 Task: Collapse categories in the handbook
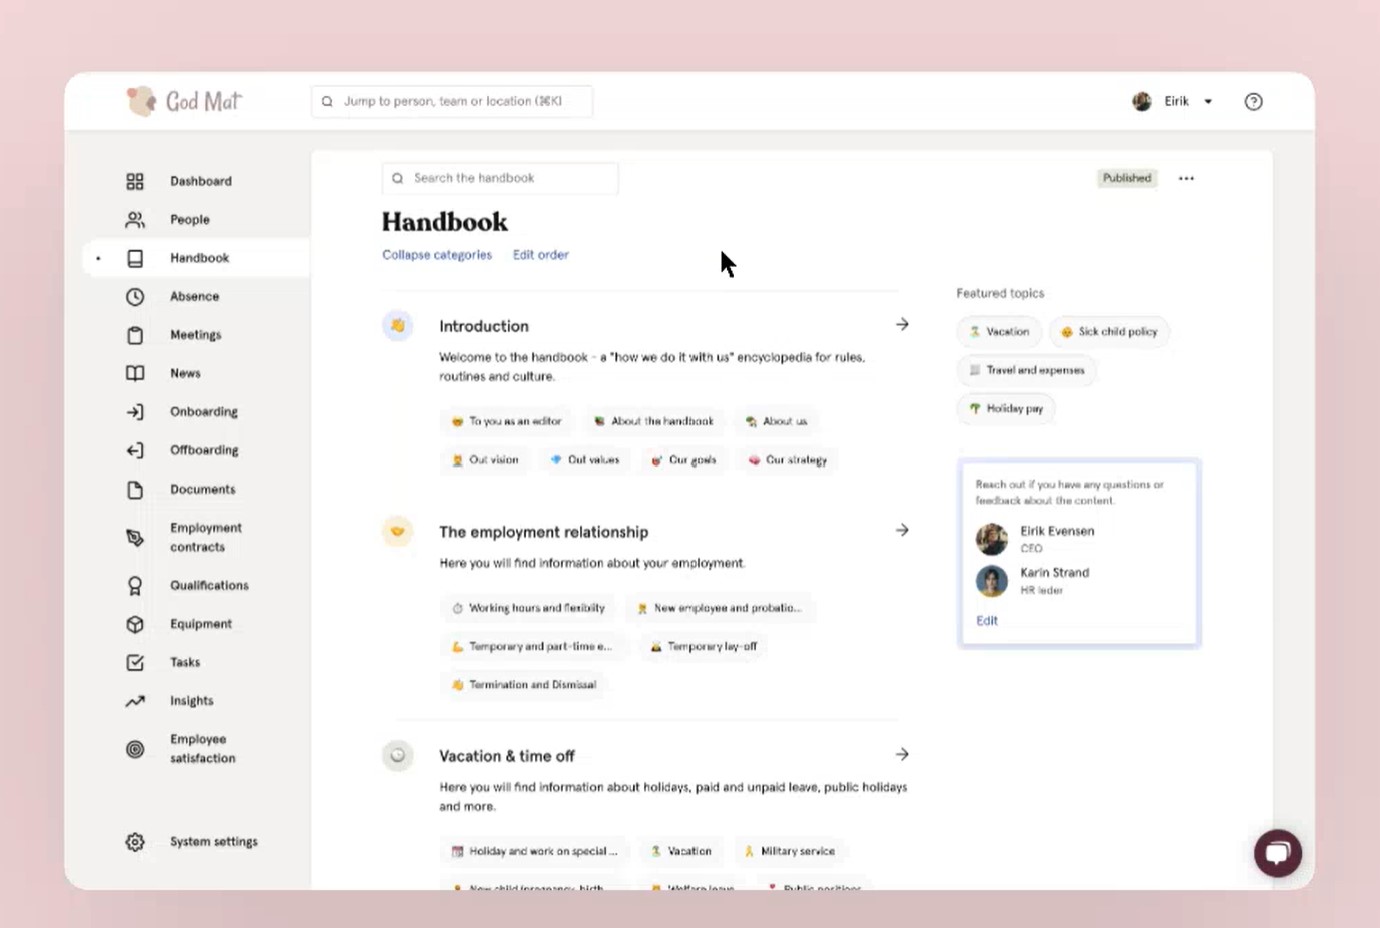(x=436, y=254)
